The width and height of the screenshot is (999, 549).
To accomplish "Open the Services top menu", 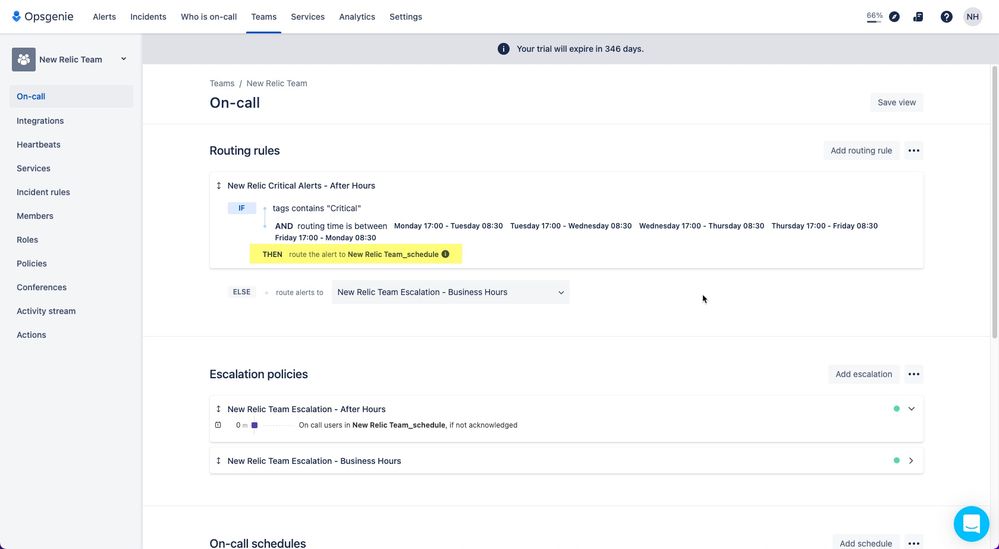I will 308,17.
